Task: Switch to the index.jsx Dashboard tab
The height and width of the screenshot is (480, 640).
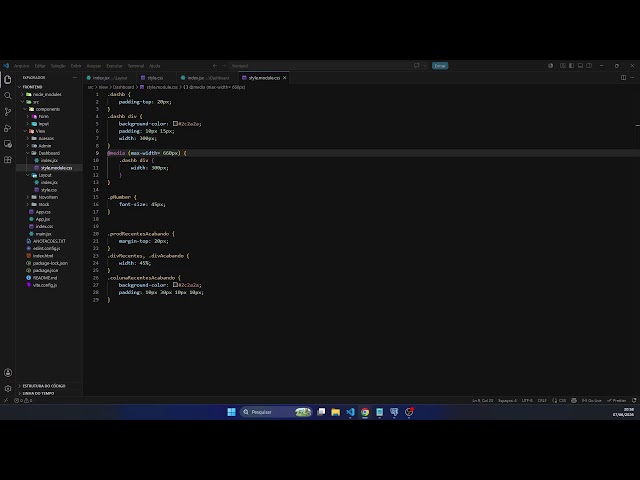Action: pos(208,78)
